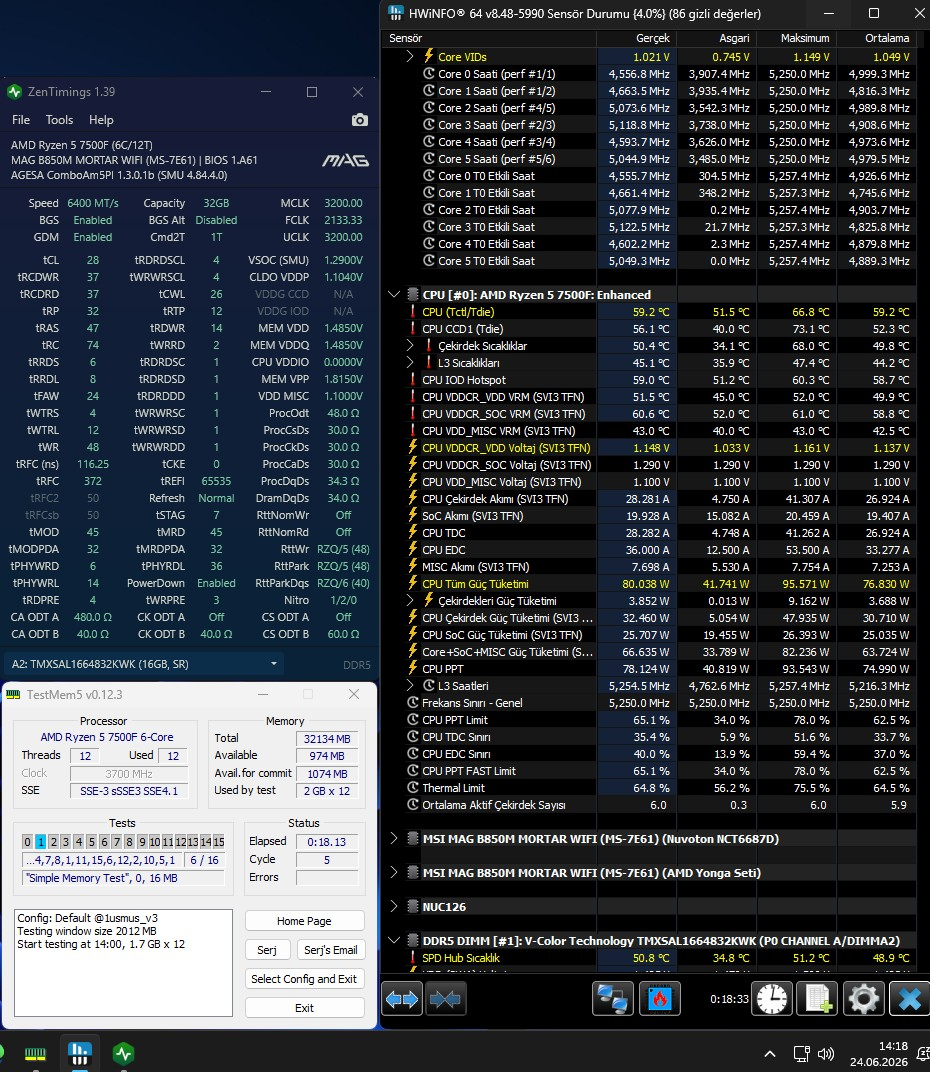Select the Thermal Limit row
930x1072 pixels.
(x=649, y=788)
